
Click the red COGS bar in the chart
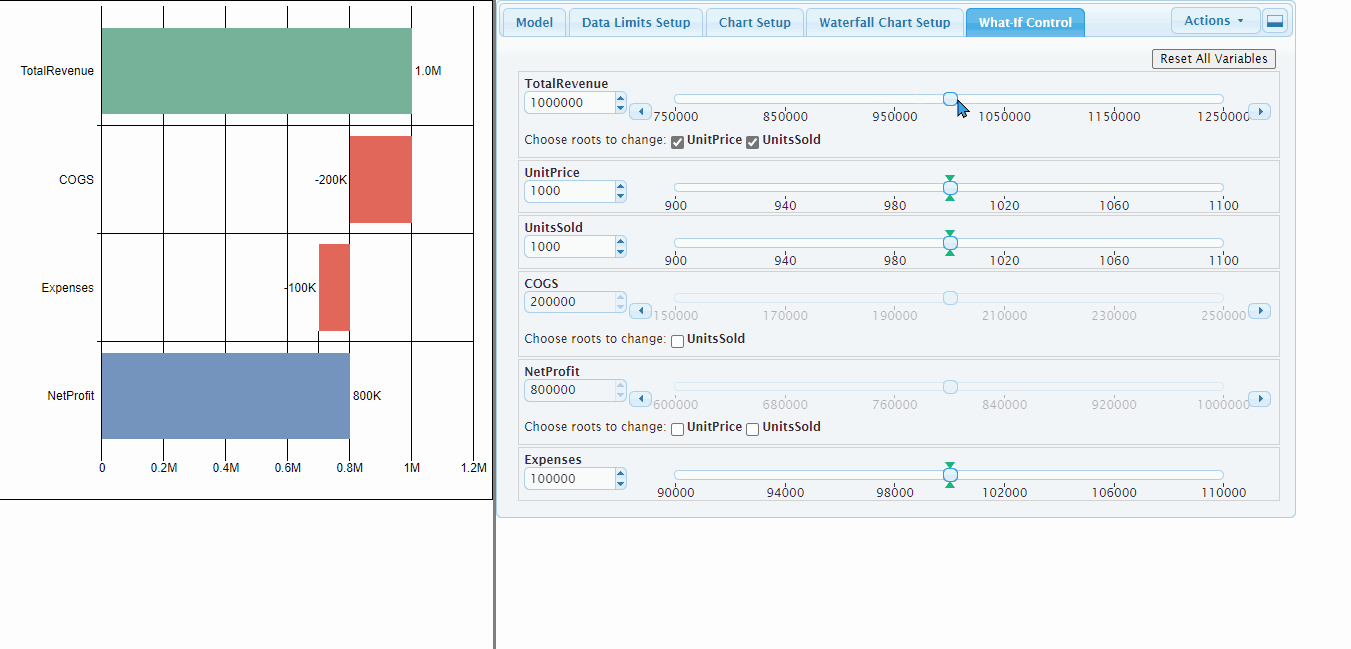(x=380, y=179)
